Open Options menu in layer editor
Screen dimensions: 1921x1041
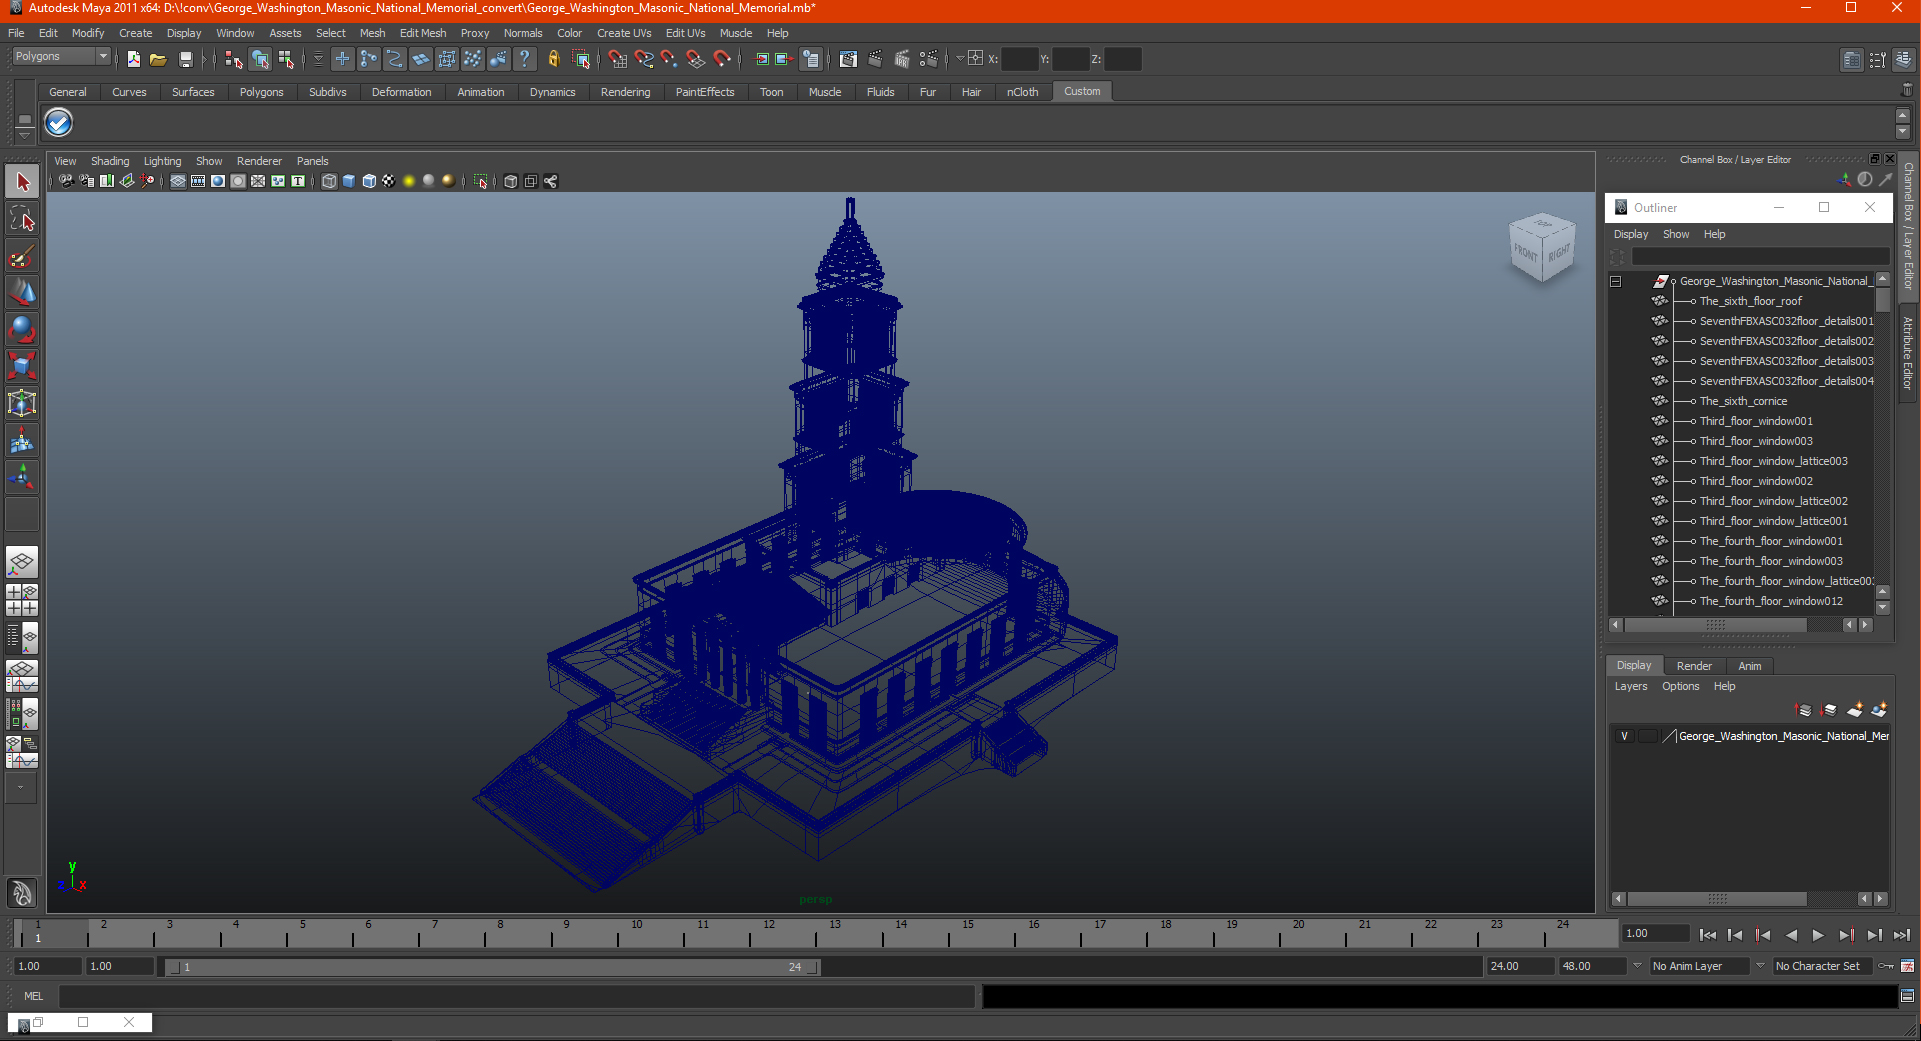tap(1680, 686)
